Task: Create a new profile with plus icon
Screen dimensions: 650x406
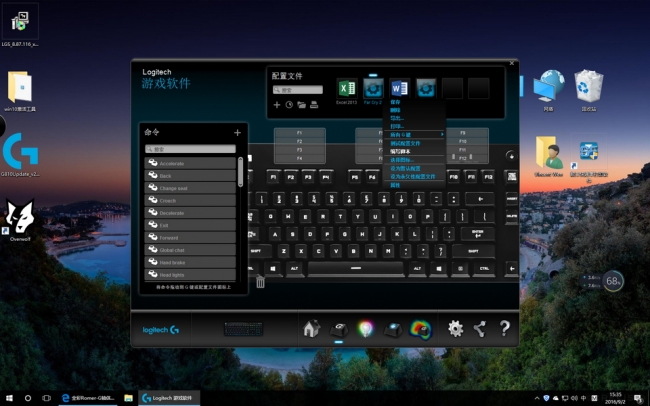Action: point(277,105)
